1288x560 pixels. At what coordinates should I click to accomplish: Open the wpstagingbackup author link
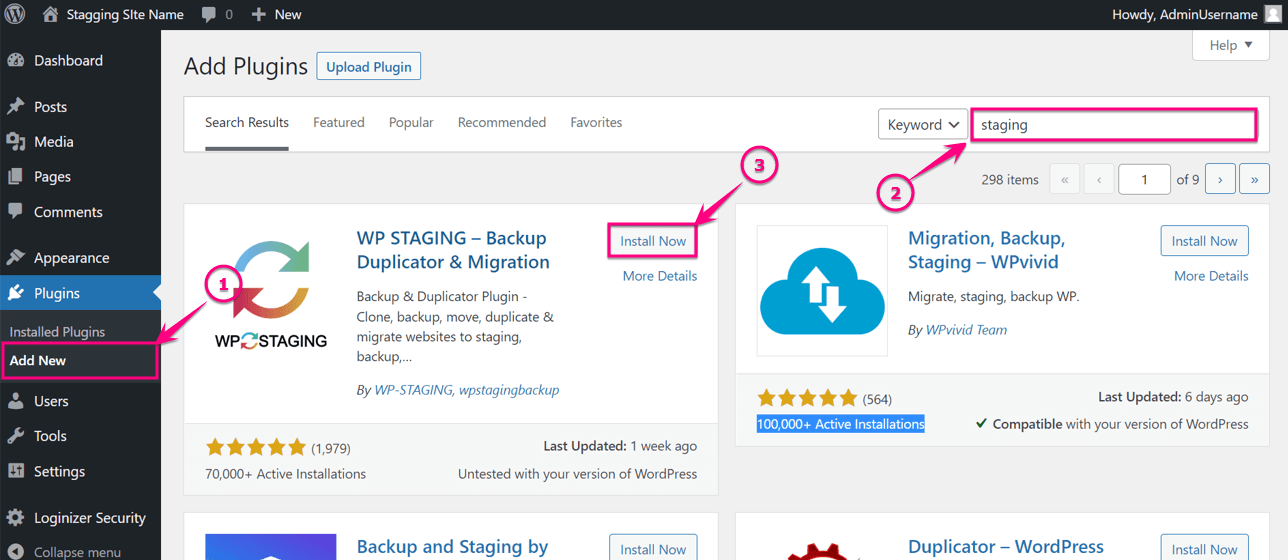[x=509, y=390]
